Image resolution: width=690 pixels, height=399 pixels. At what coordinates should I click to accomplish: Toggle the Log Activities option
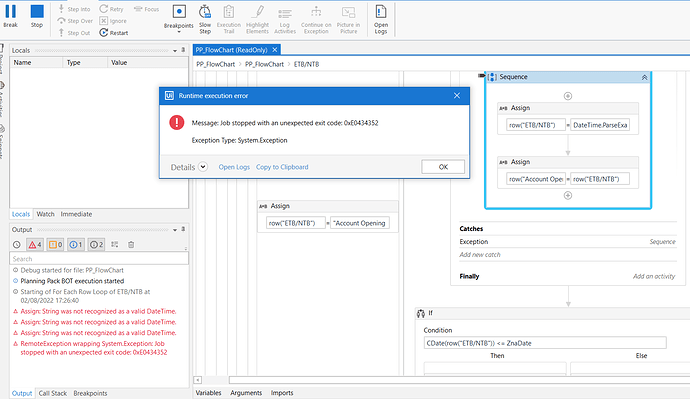[x=285, y=19]
